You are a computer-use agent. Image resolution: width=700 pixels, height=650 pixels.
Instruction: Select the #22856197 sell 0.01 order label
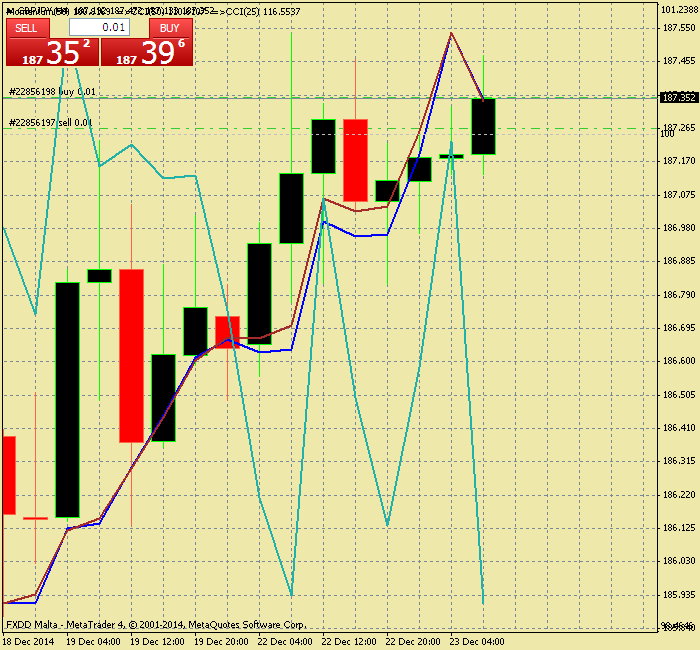coord(50,123)
